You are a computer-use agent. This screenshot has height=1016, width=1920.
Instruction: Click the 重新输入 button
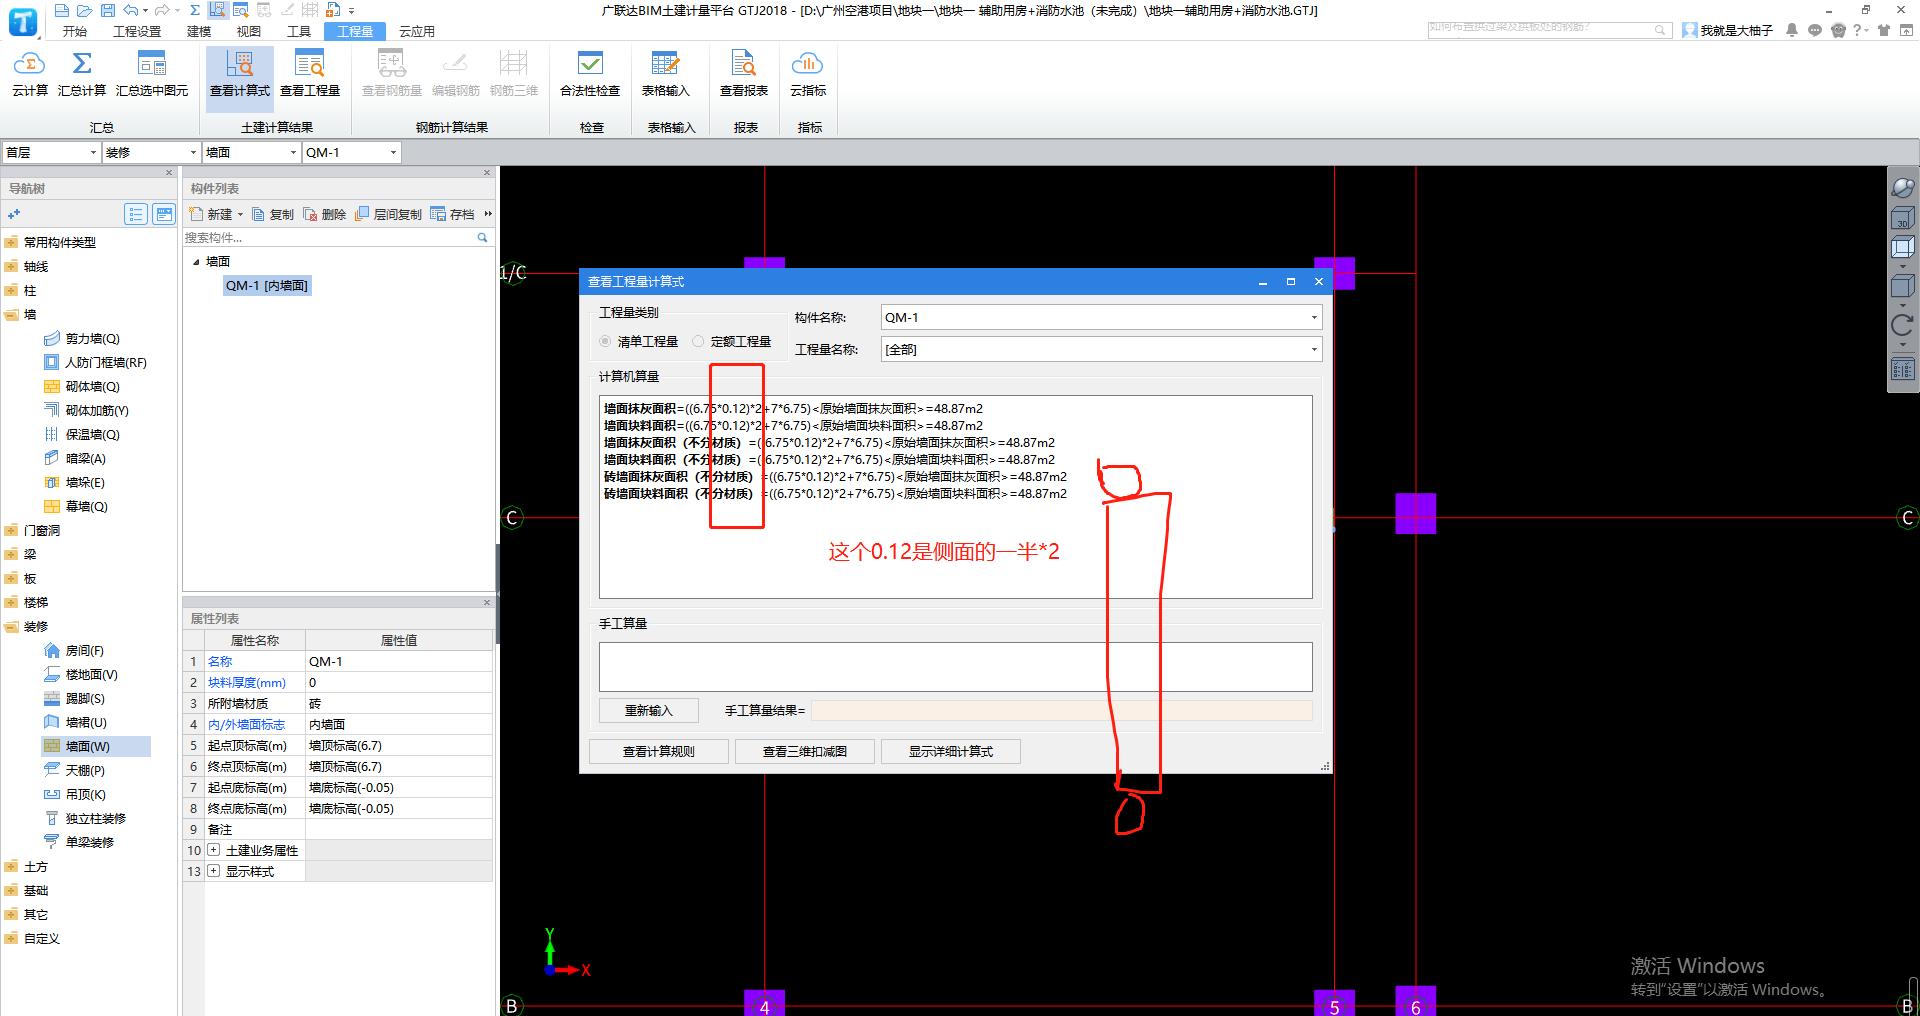pyautogui.click(x=649, y=710)
